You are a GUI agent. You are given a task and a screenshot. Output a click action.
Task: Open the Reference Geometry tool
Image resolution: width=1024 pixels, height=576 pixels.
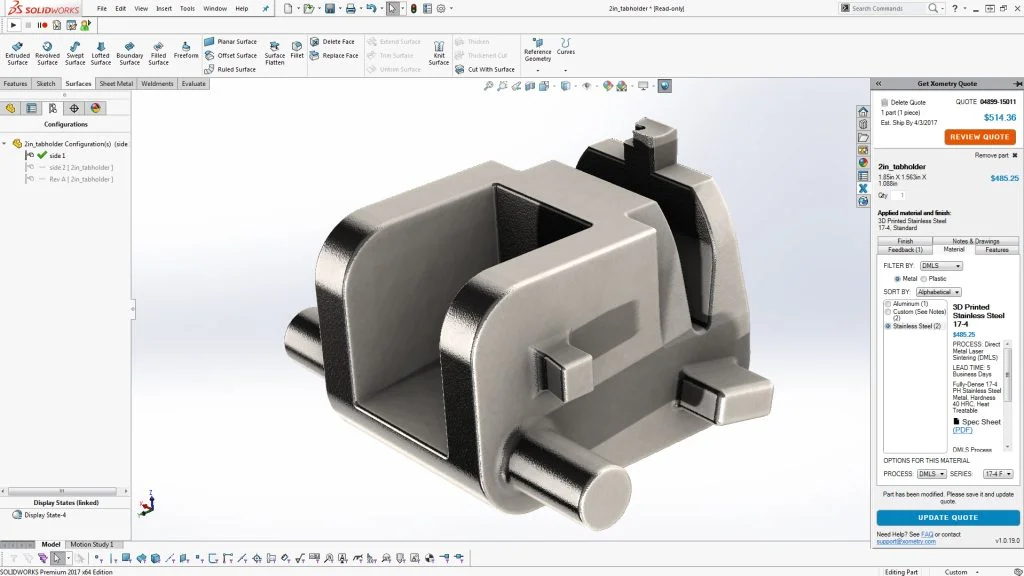[x=539, y=50]
